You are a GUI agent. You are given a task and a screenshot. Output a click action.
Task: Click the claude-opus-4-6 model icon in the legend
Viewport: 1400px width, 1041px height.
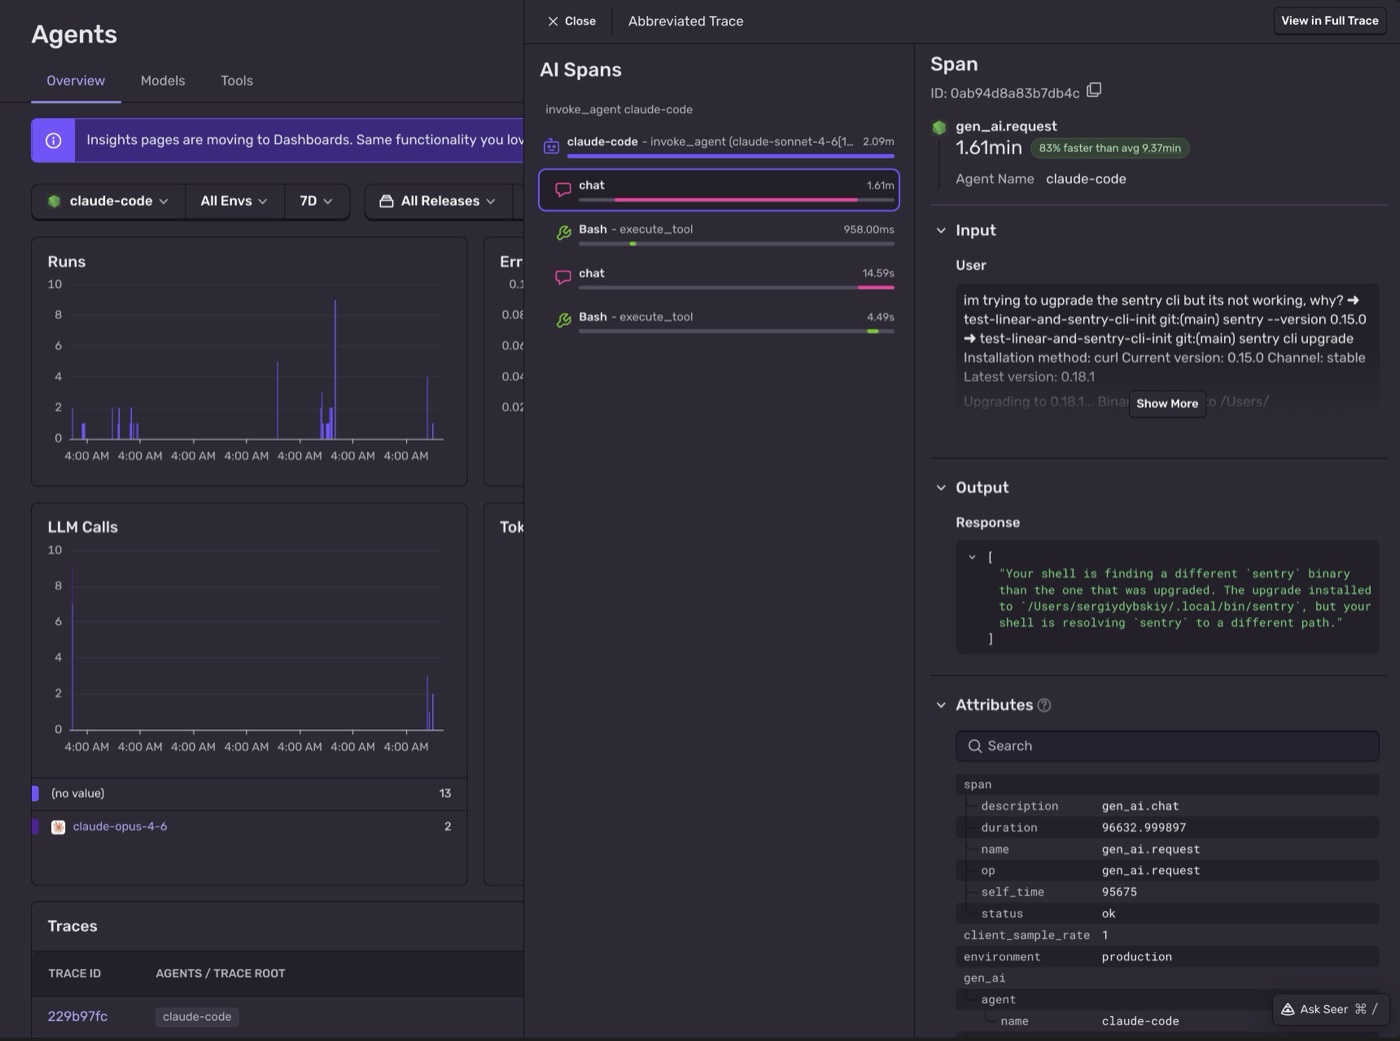(58, 826)
